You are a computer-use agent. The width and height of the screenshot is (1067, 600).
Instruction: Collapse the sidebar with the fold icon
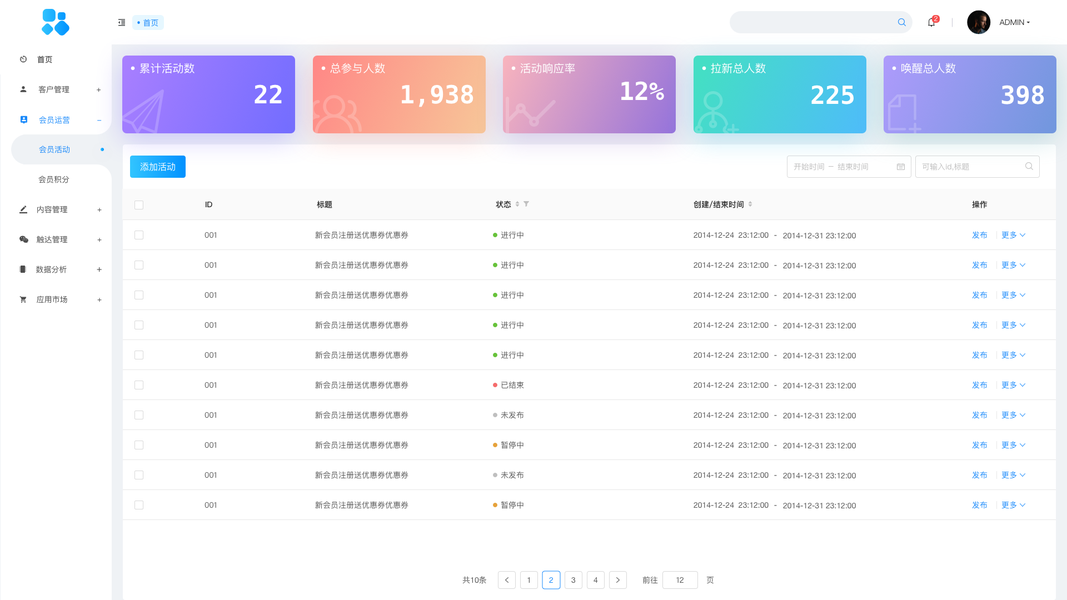click(x=121, y=22)
